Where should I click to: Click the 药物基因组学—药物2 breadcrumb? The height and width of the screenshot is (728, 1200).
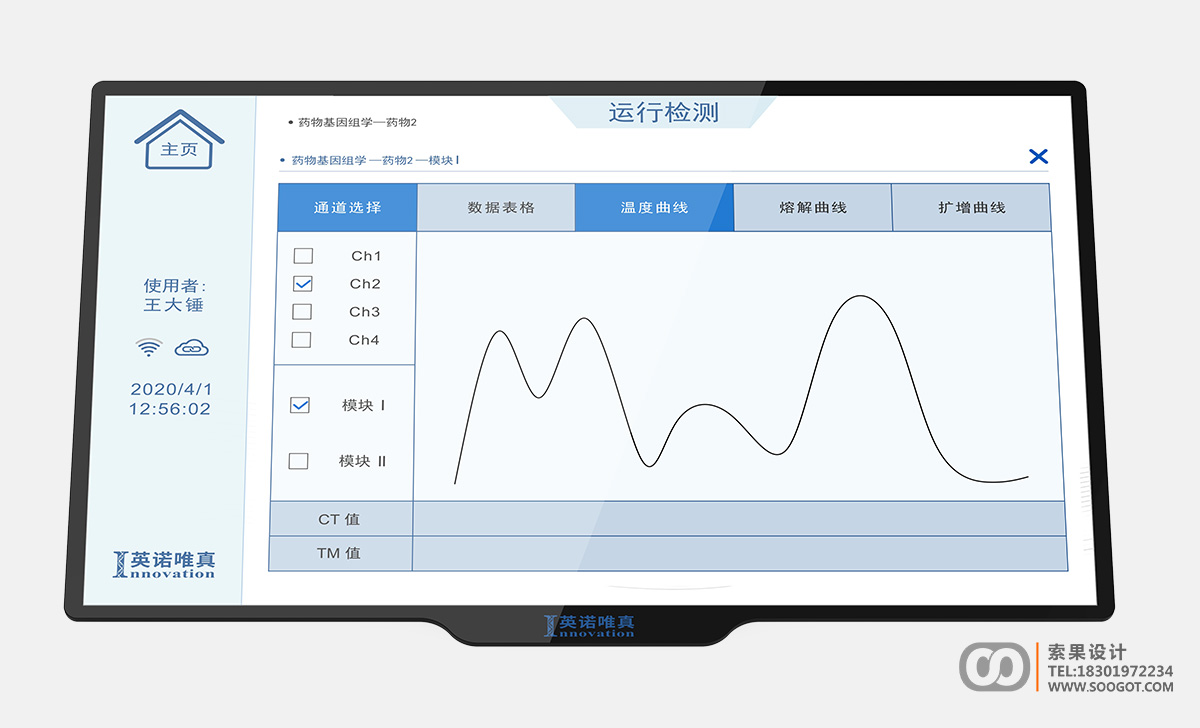tap(356, 122)
